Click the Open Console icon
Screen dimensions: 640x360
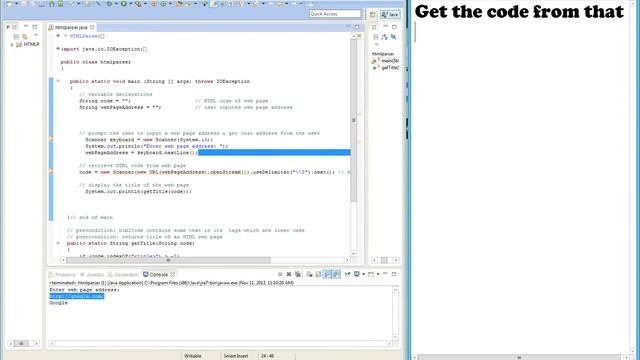(371, 274)
